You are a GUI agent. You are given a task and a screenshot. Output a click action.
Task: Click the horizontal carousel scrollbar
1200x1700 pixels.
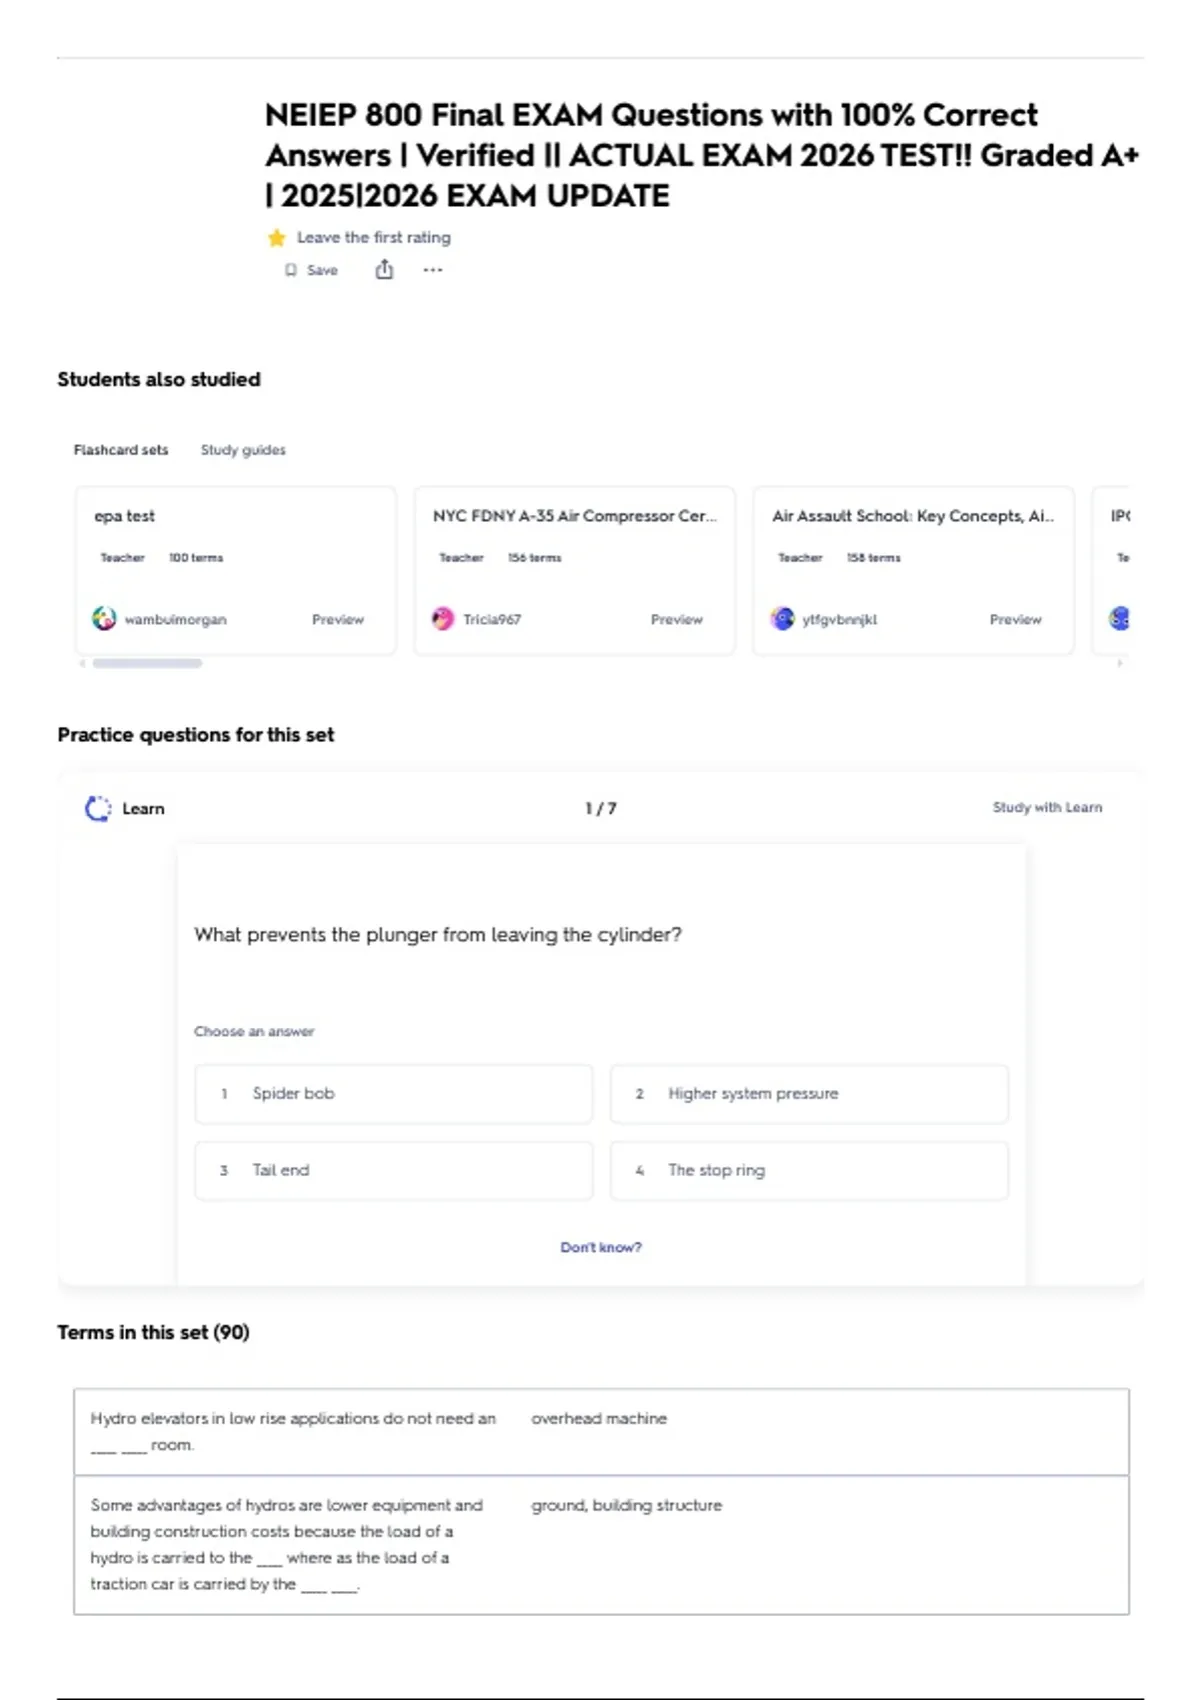(147, 663)
